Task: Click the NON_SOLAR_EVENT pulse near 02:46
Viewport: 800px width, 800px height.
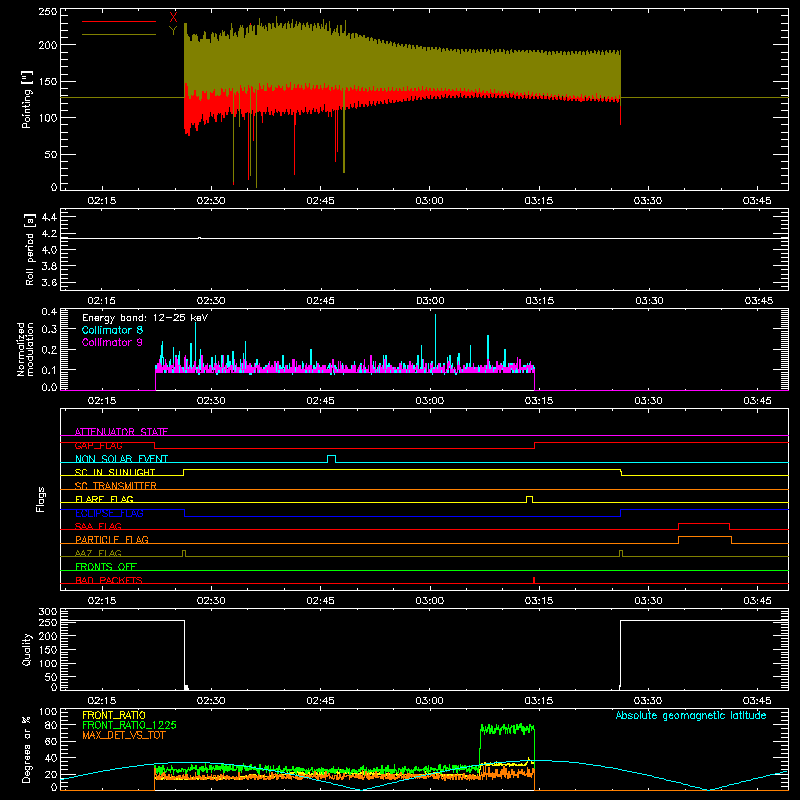Action: point(331,458)
